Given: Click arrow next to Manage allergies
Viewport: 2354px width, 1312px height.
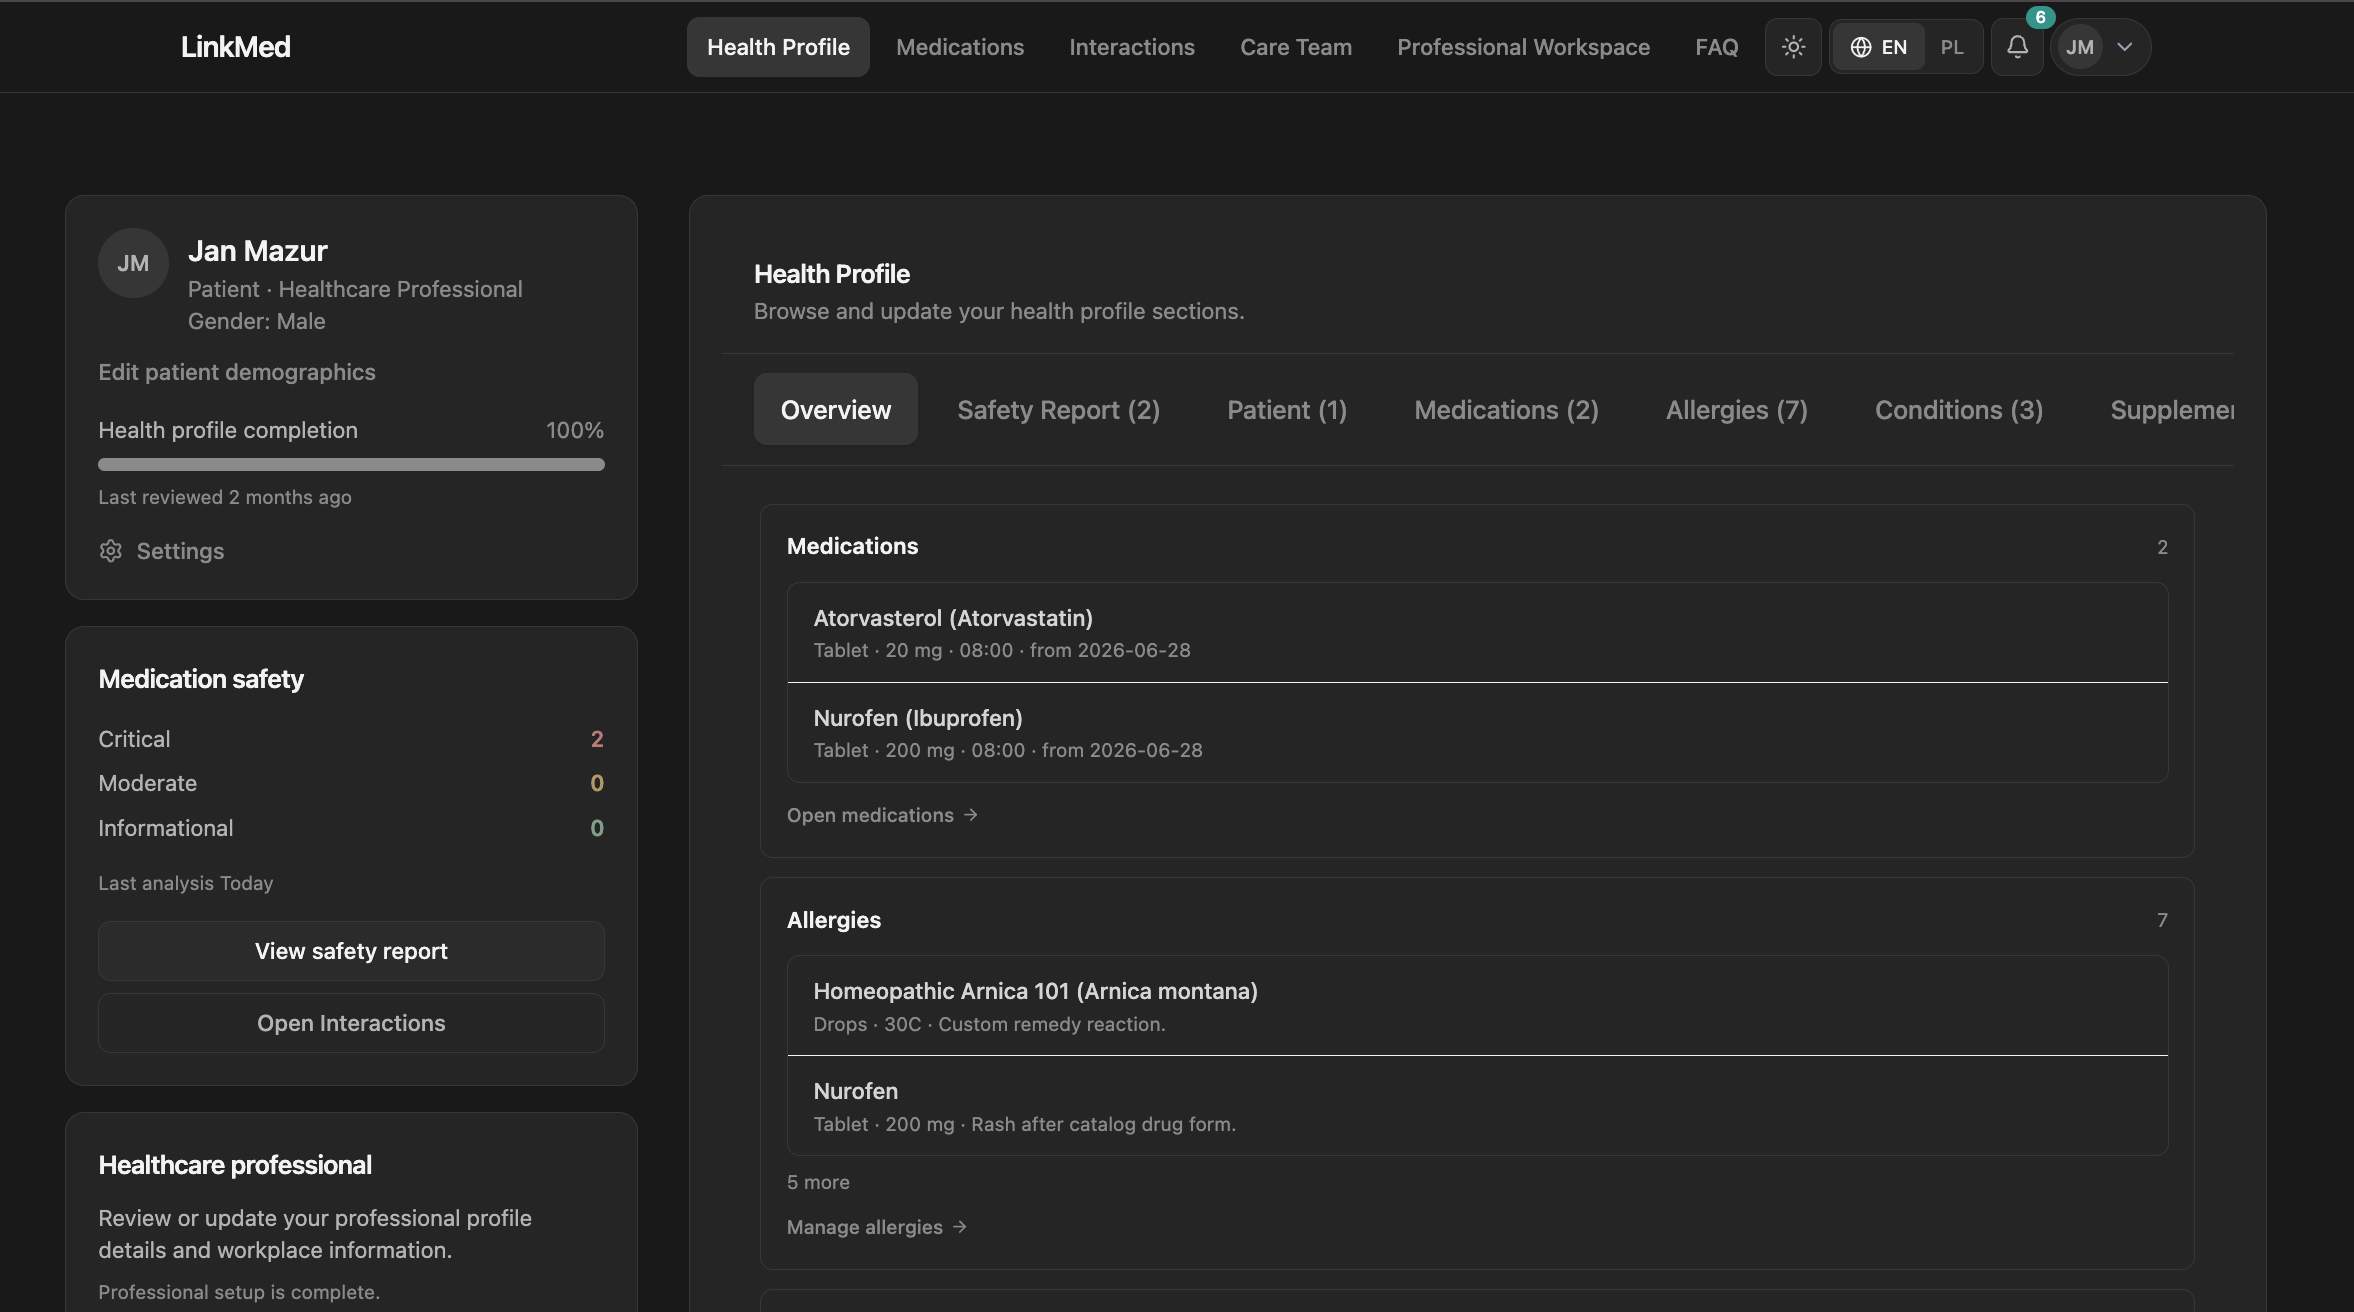Looking at the screenshot, I should point(960,1227).
